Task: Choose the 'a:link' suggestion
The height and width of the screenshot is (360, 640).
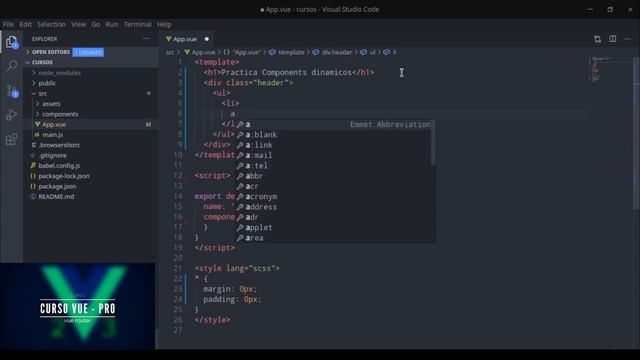Action: pos(334,145)
